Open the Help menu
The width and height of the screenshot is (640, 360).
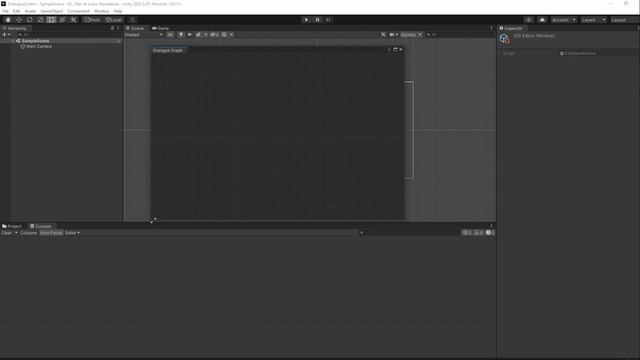(118, 11)
